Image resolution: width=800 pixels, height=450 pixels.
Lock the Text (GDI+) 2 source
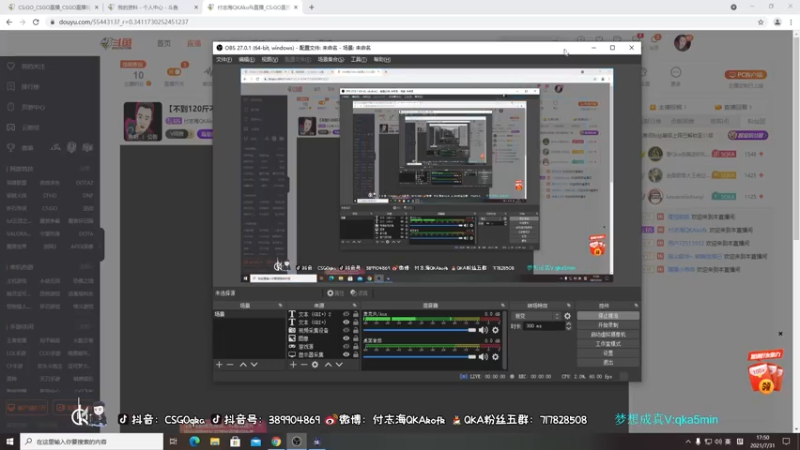coord(356,314)
